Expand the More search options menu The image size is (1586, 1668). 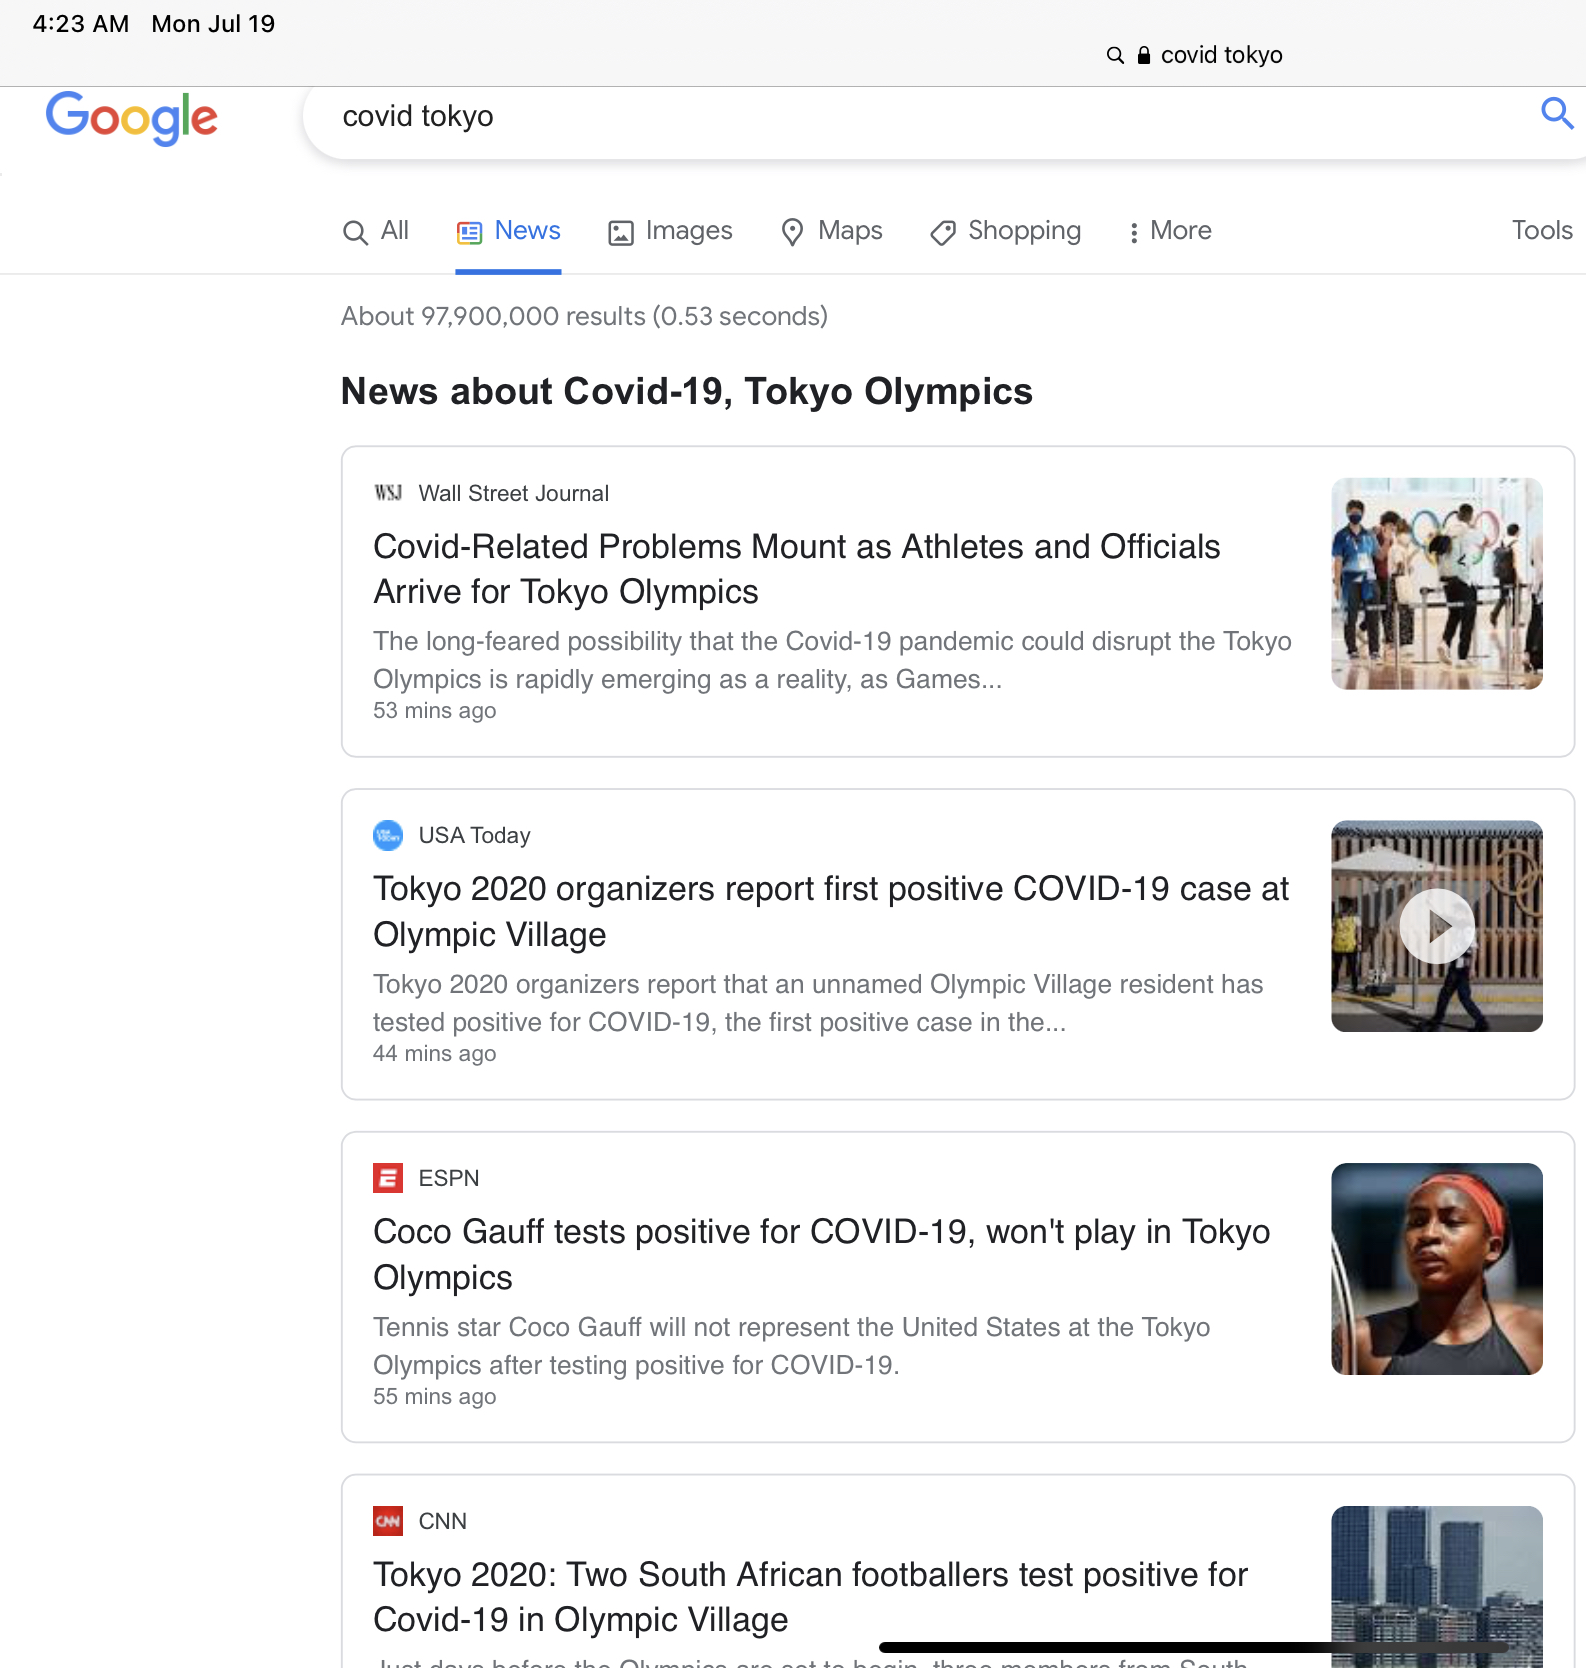(1170, 231)
